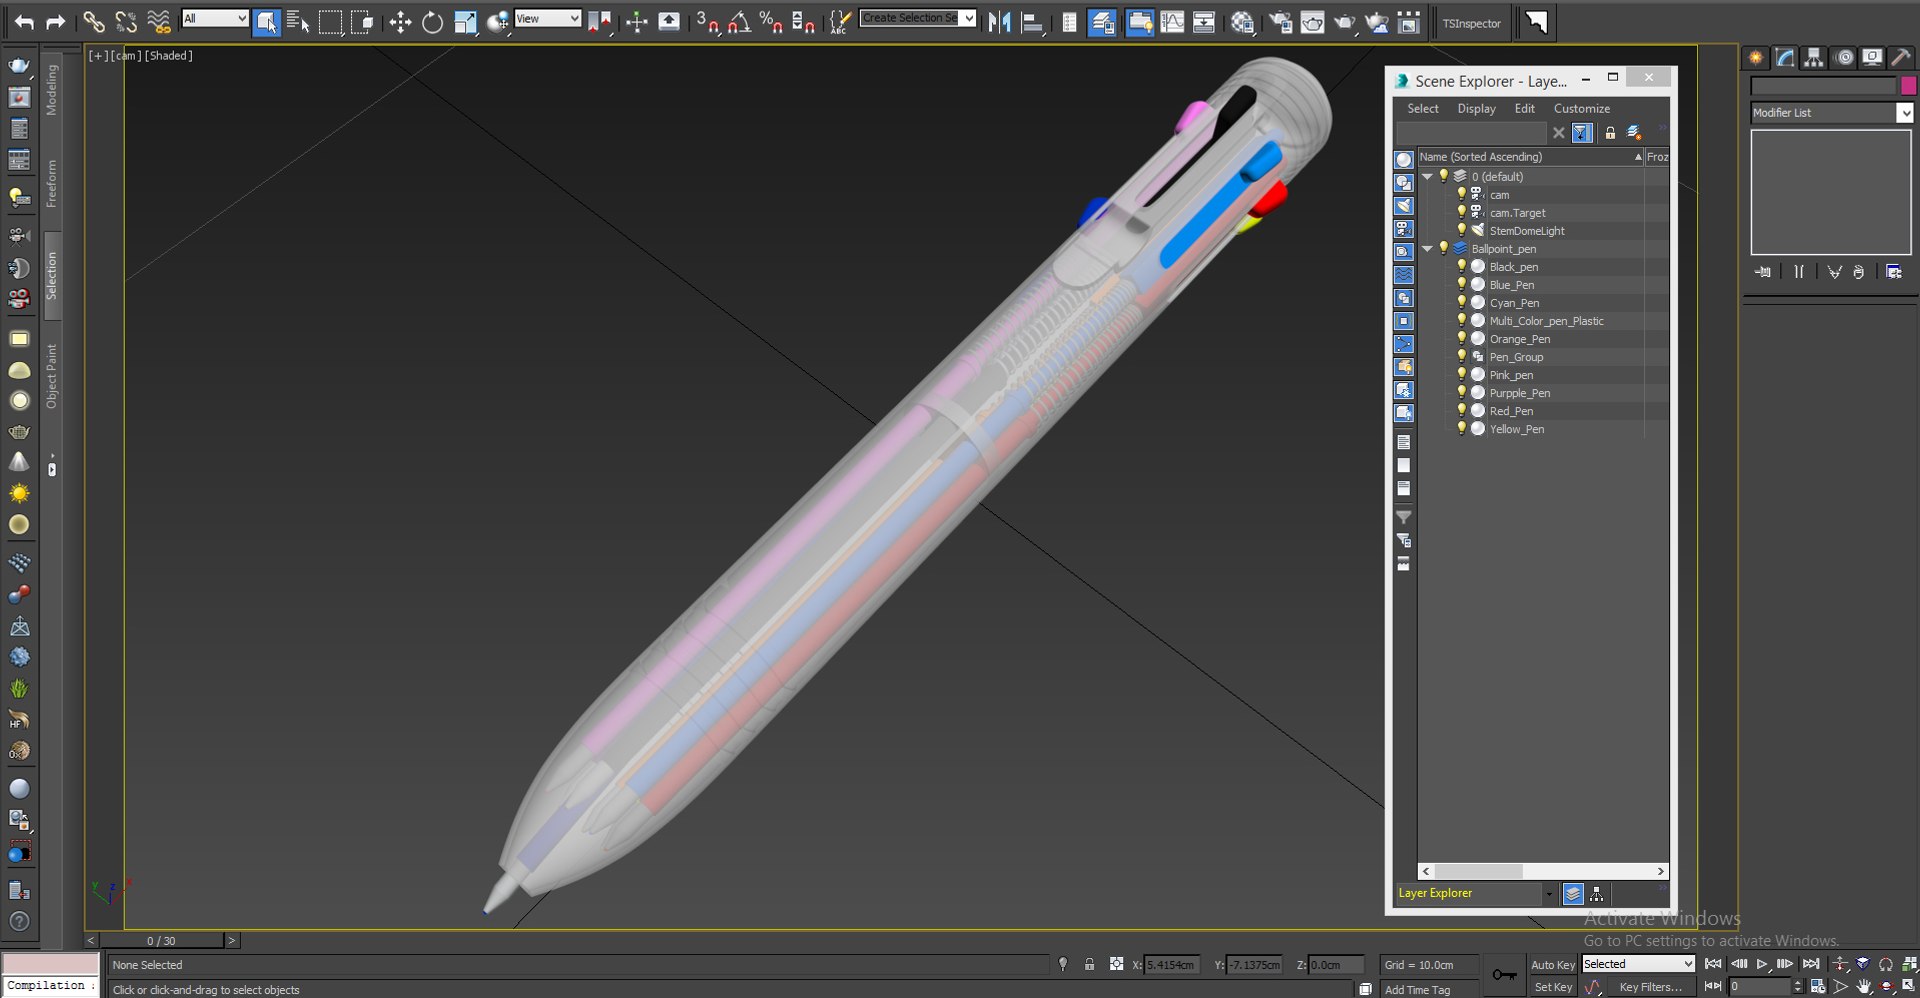Choose the Select and Scale tool
This screenshot has height=998, width=1920.
[x=465, y=21]
